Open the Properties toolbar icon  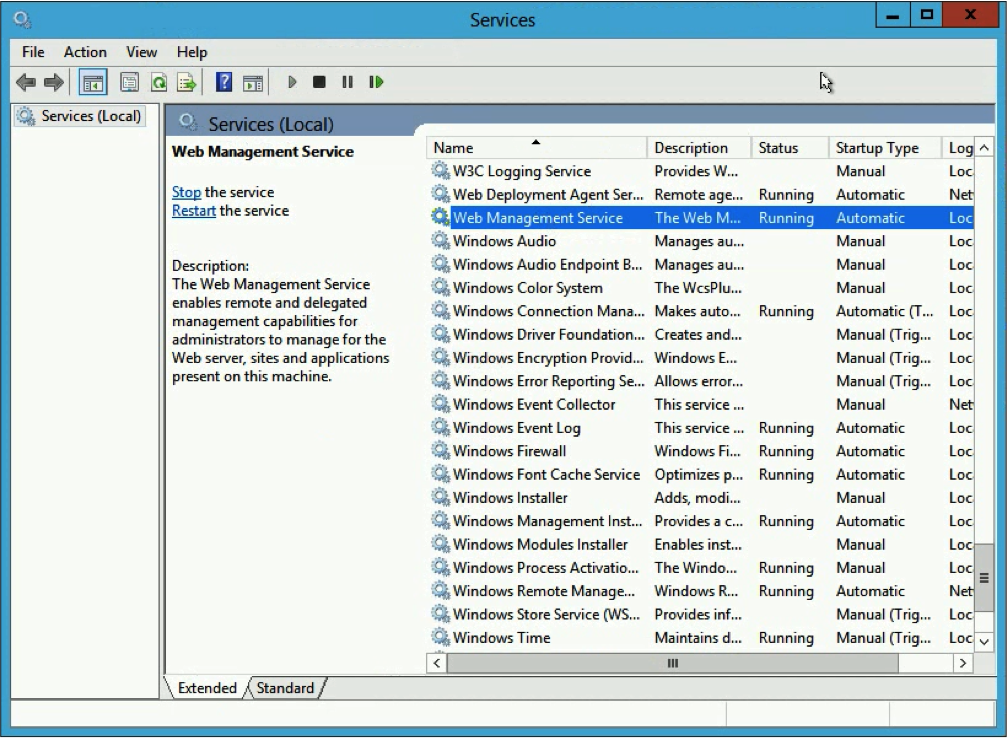130,82
